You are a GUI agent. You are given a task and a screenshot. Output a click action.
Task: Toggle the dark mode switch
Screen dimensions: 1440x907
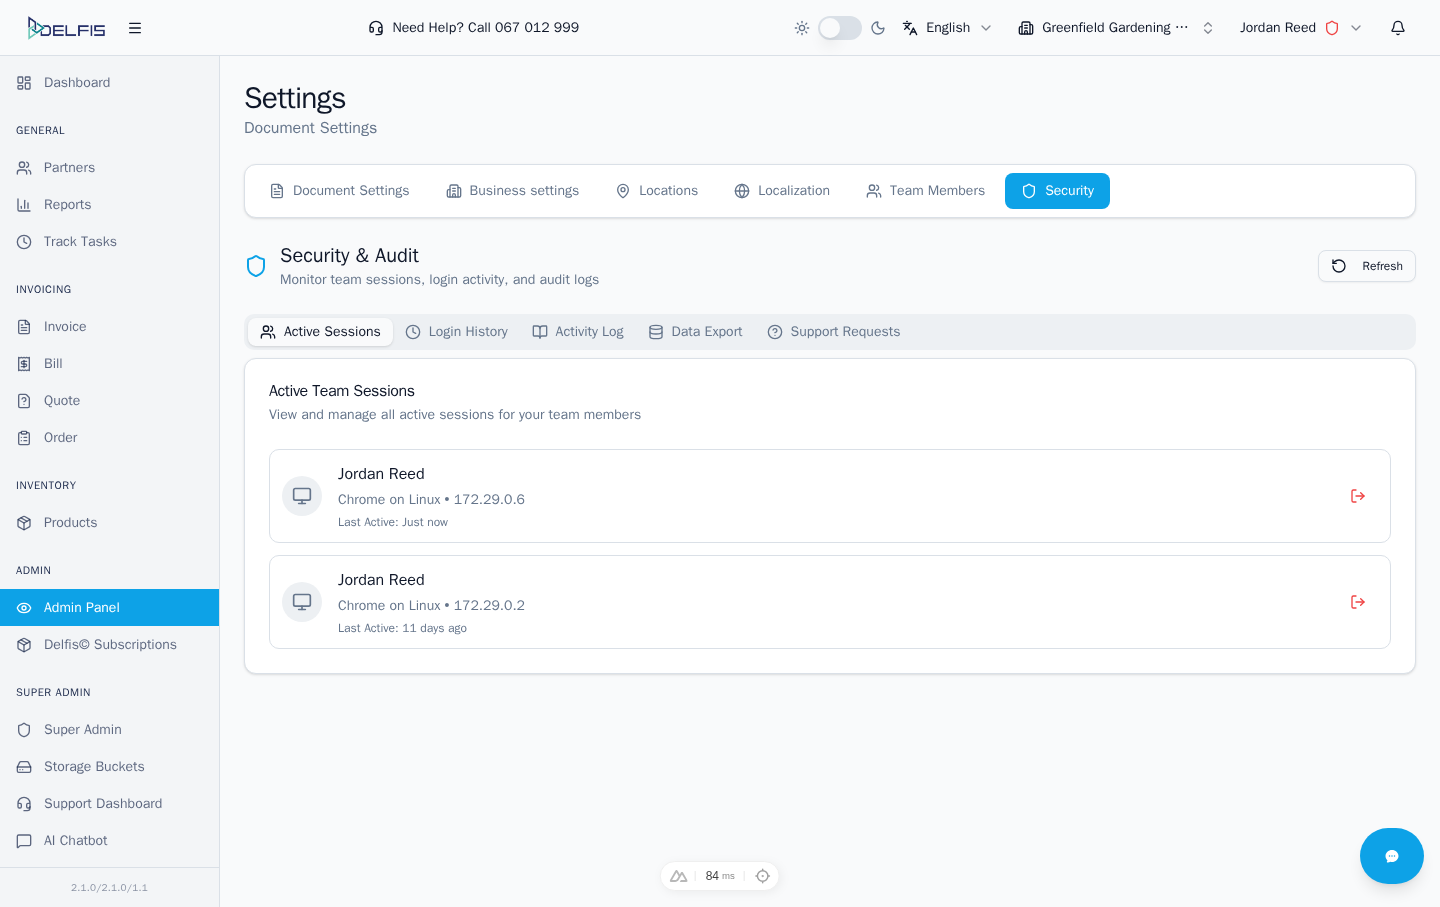tap(839, 28)
